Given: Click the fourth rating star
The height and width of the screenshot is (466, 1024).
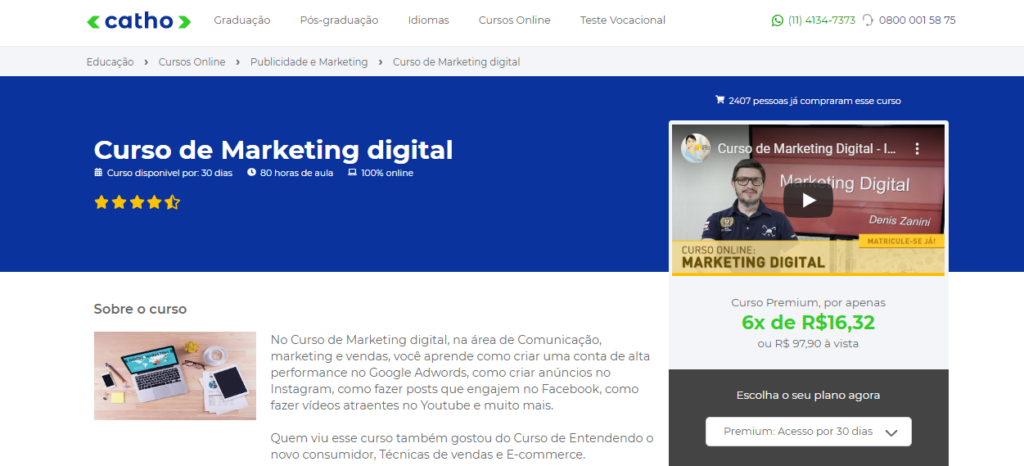Looking at the screenshot, I should (154, 202).
